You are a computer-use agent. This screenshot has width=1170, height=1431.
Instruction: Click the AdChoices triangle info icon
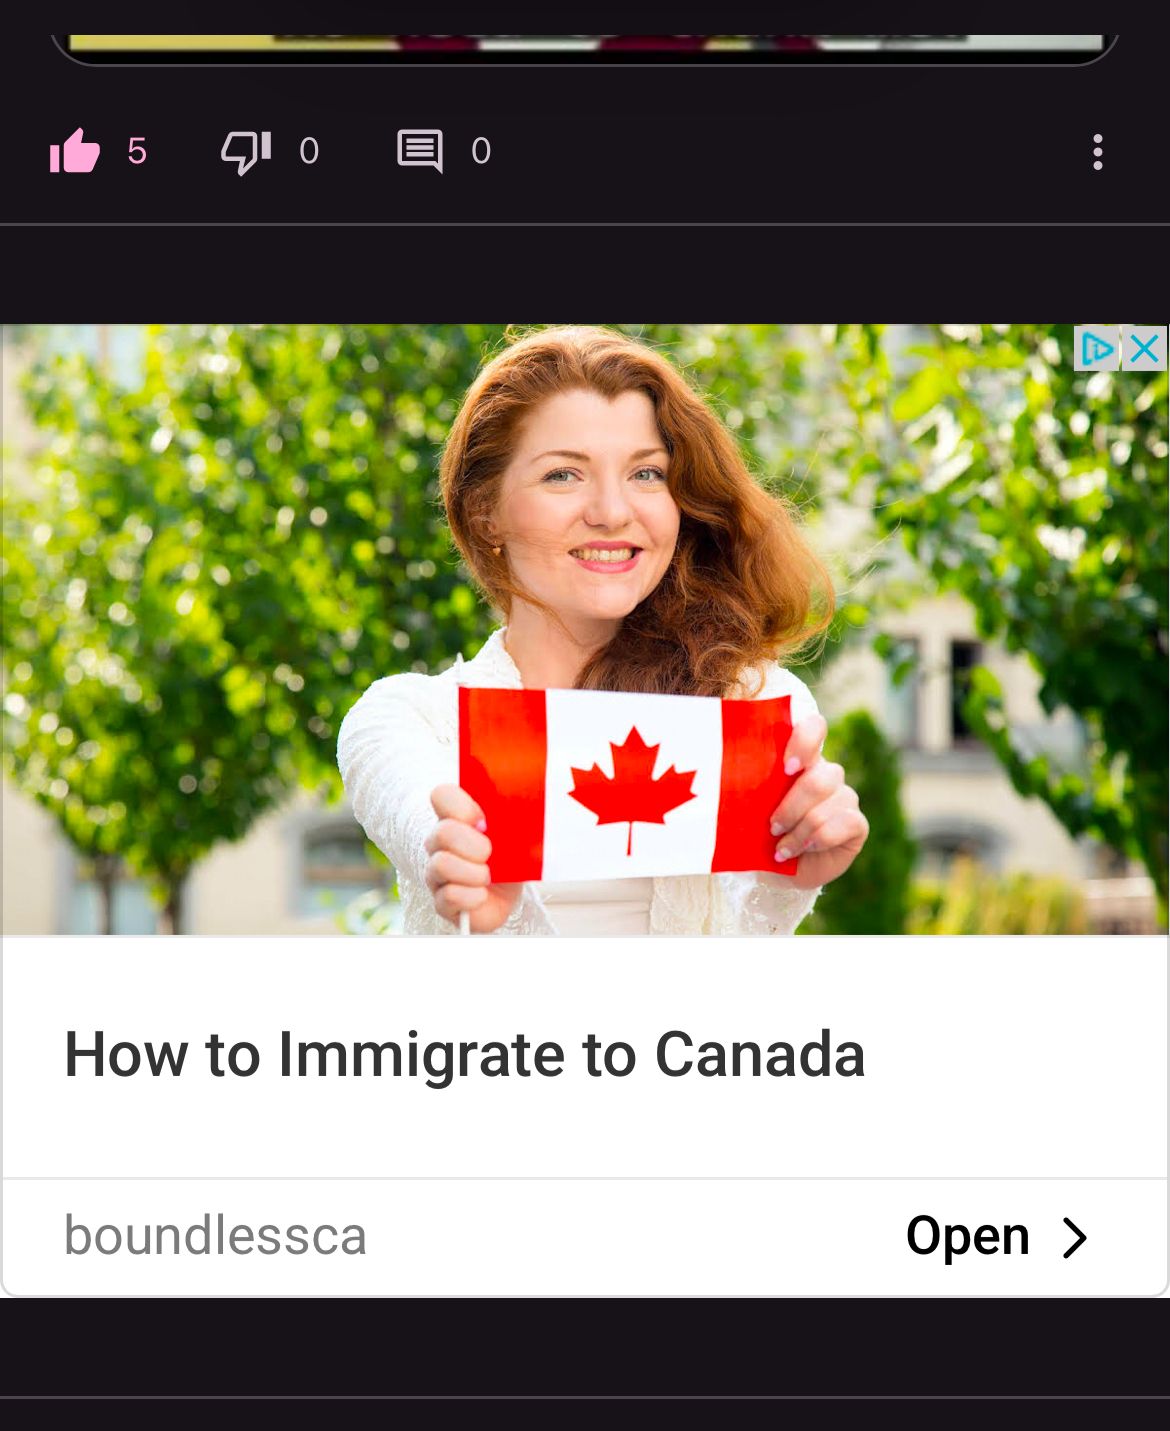click(1097, 348)
